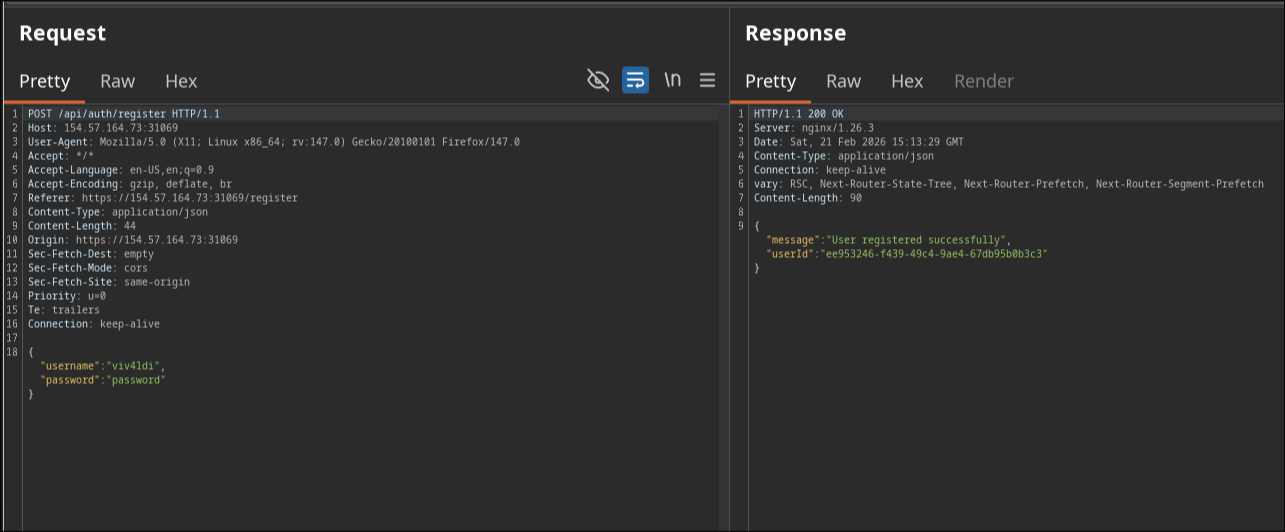This screenshot has height=532, width=1285.
Task: Click the Sec-Fetch-Dest: empty line
Action: pos(91,254)
